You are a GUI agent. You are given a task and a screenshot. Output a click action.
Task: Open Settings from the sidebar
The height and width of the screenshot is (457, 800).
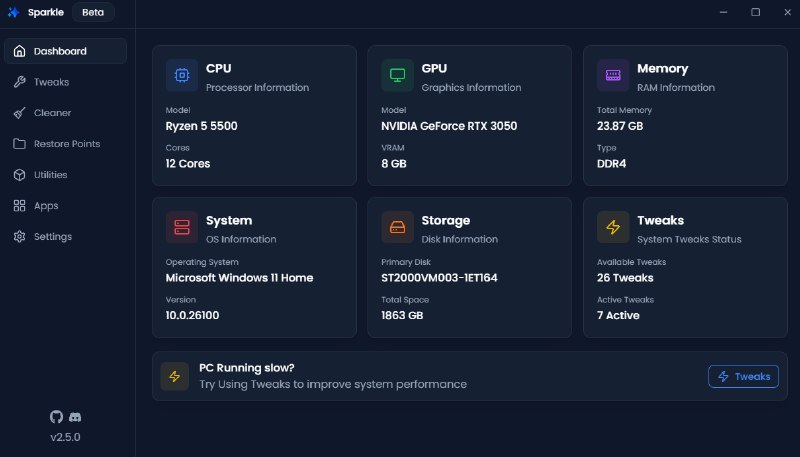tap(52, 237)
